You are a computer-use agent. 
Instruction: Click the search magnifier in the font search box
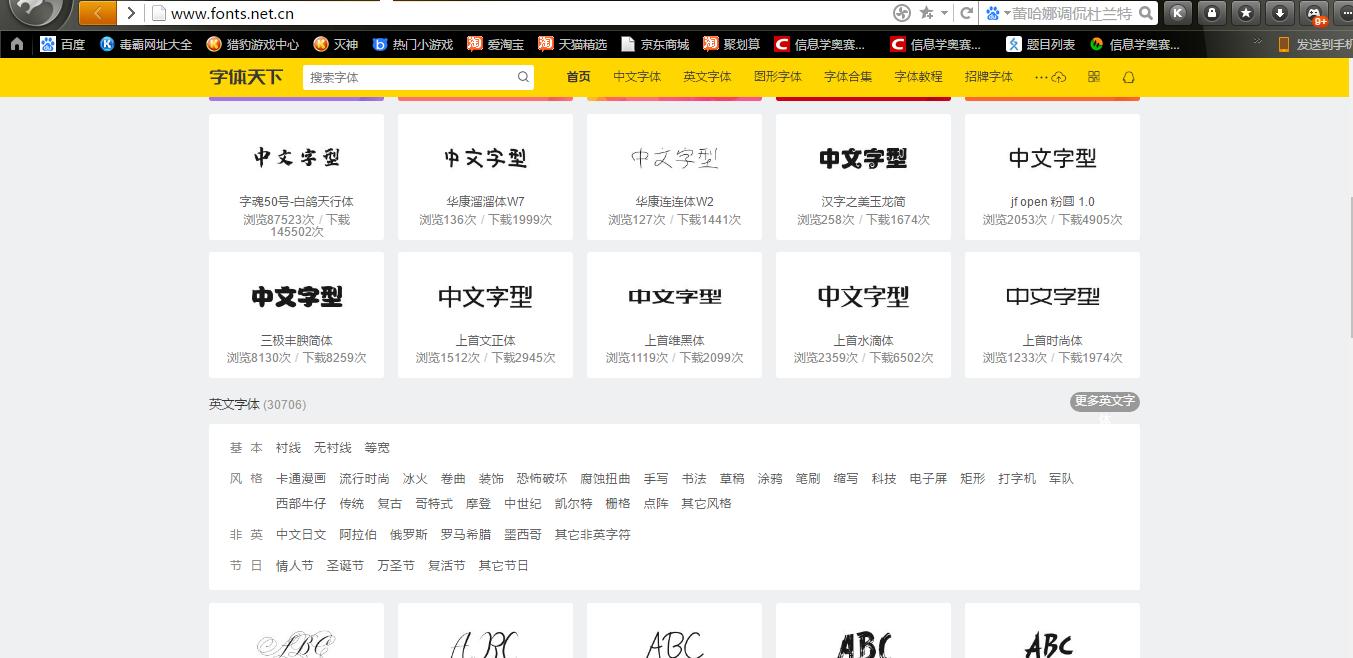(523, 77)
